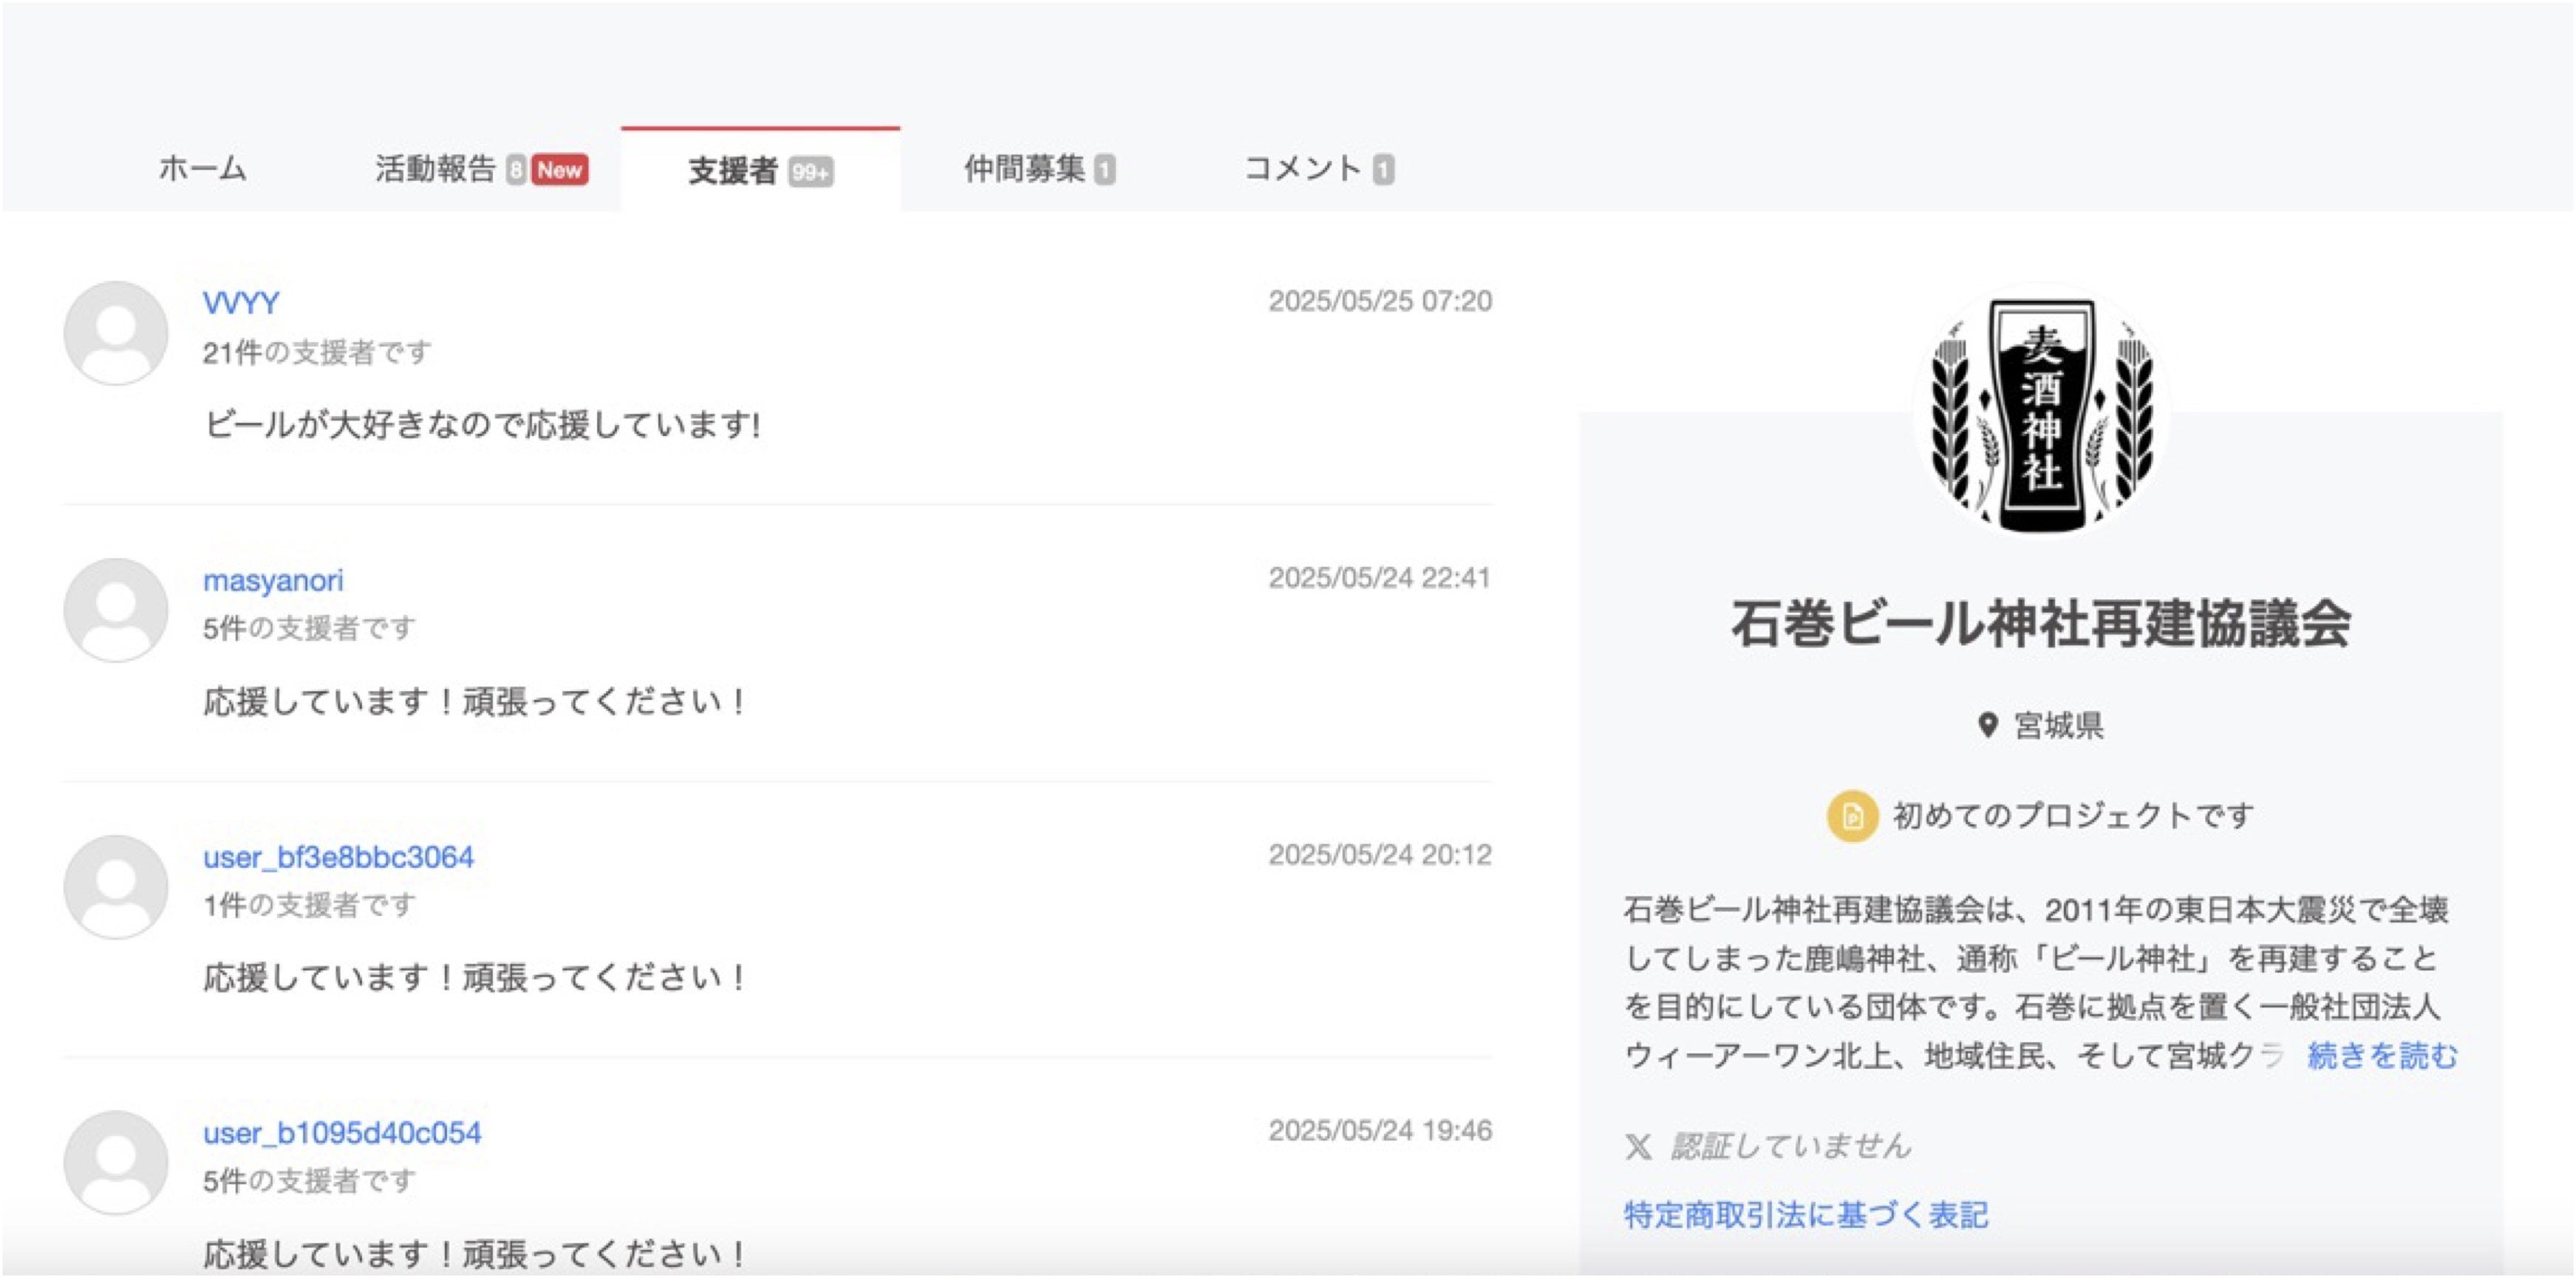This screenshot has width=2576, height=1278.
Task: Switch to the ホーム tab
Action: click(x=202, y=169)
